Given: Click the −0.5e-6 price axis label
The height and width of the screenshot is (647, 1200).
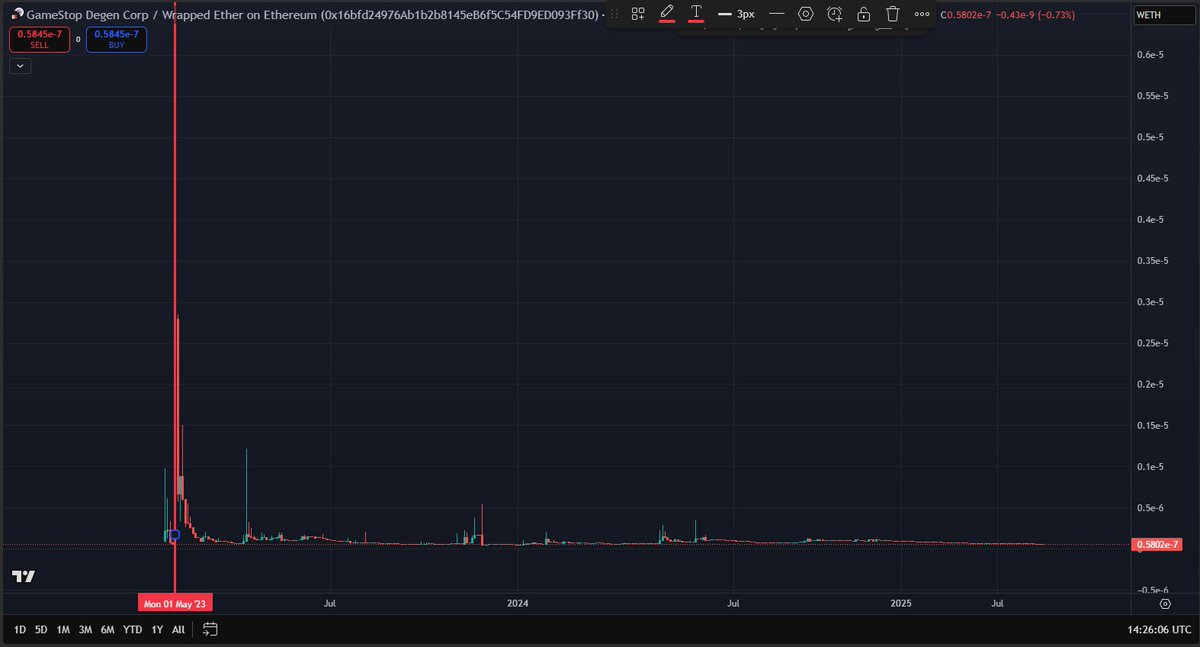Looking at the screenshot, I should (1151, 590).
